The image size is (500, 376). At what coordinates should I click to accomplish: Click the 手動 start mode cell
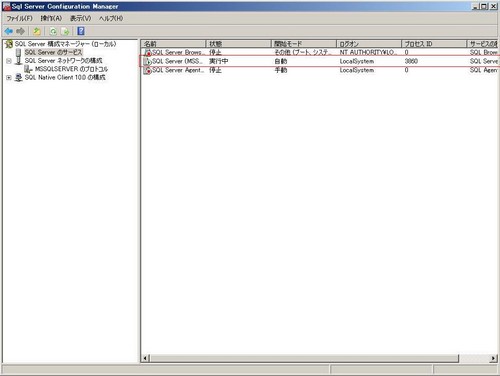281,70
